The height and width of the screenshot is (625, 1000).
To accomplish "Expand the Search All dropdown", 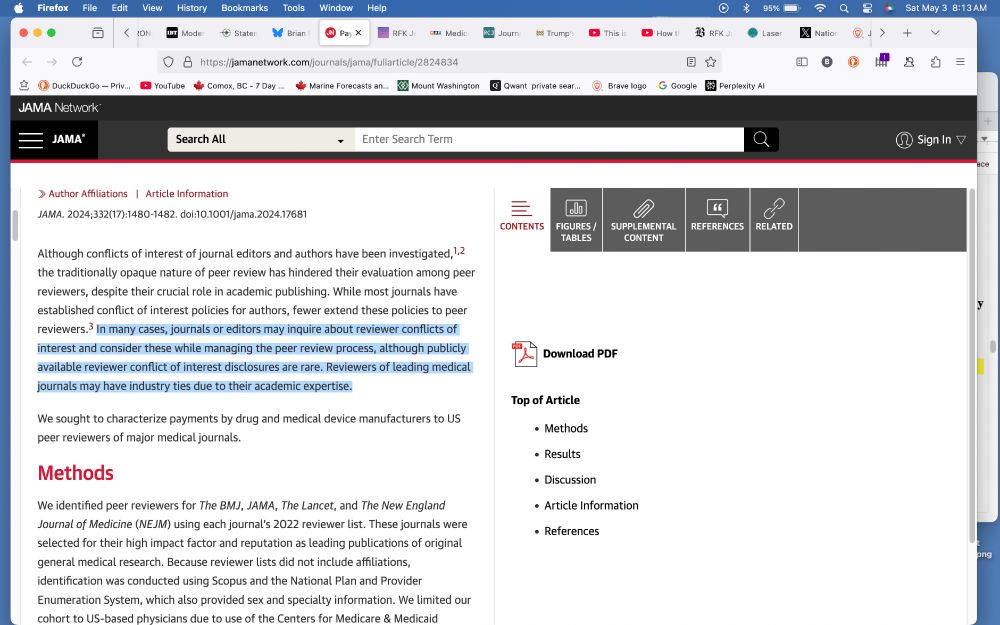I will point(261,140).
